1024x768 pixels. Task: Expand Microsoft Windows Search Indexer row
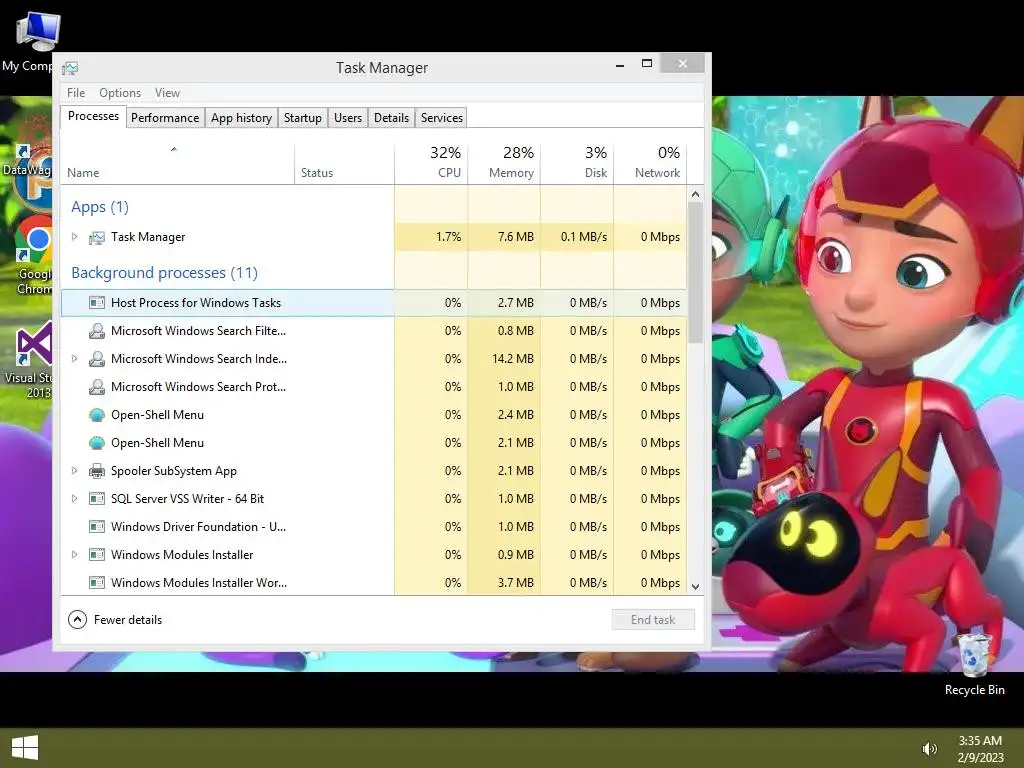(74, 359)
